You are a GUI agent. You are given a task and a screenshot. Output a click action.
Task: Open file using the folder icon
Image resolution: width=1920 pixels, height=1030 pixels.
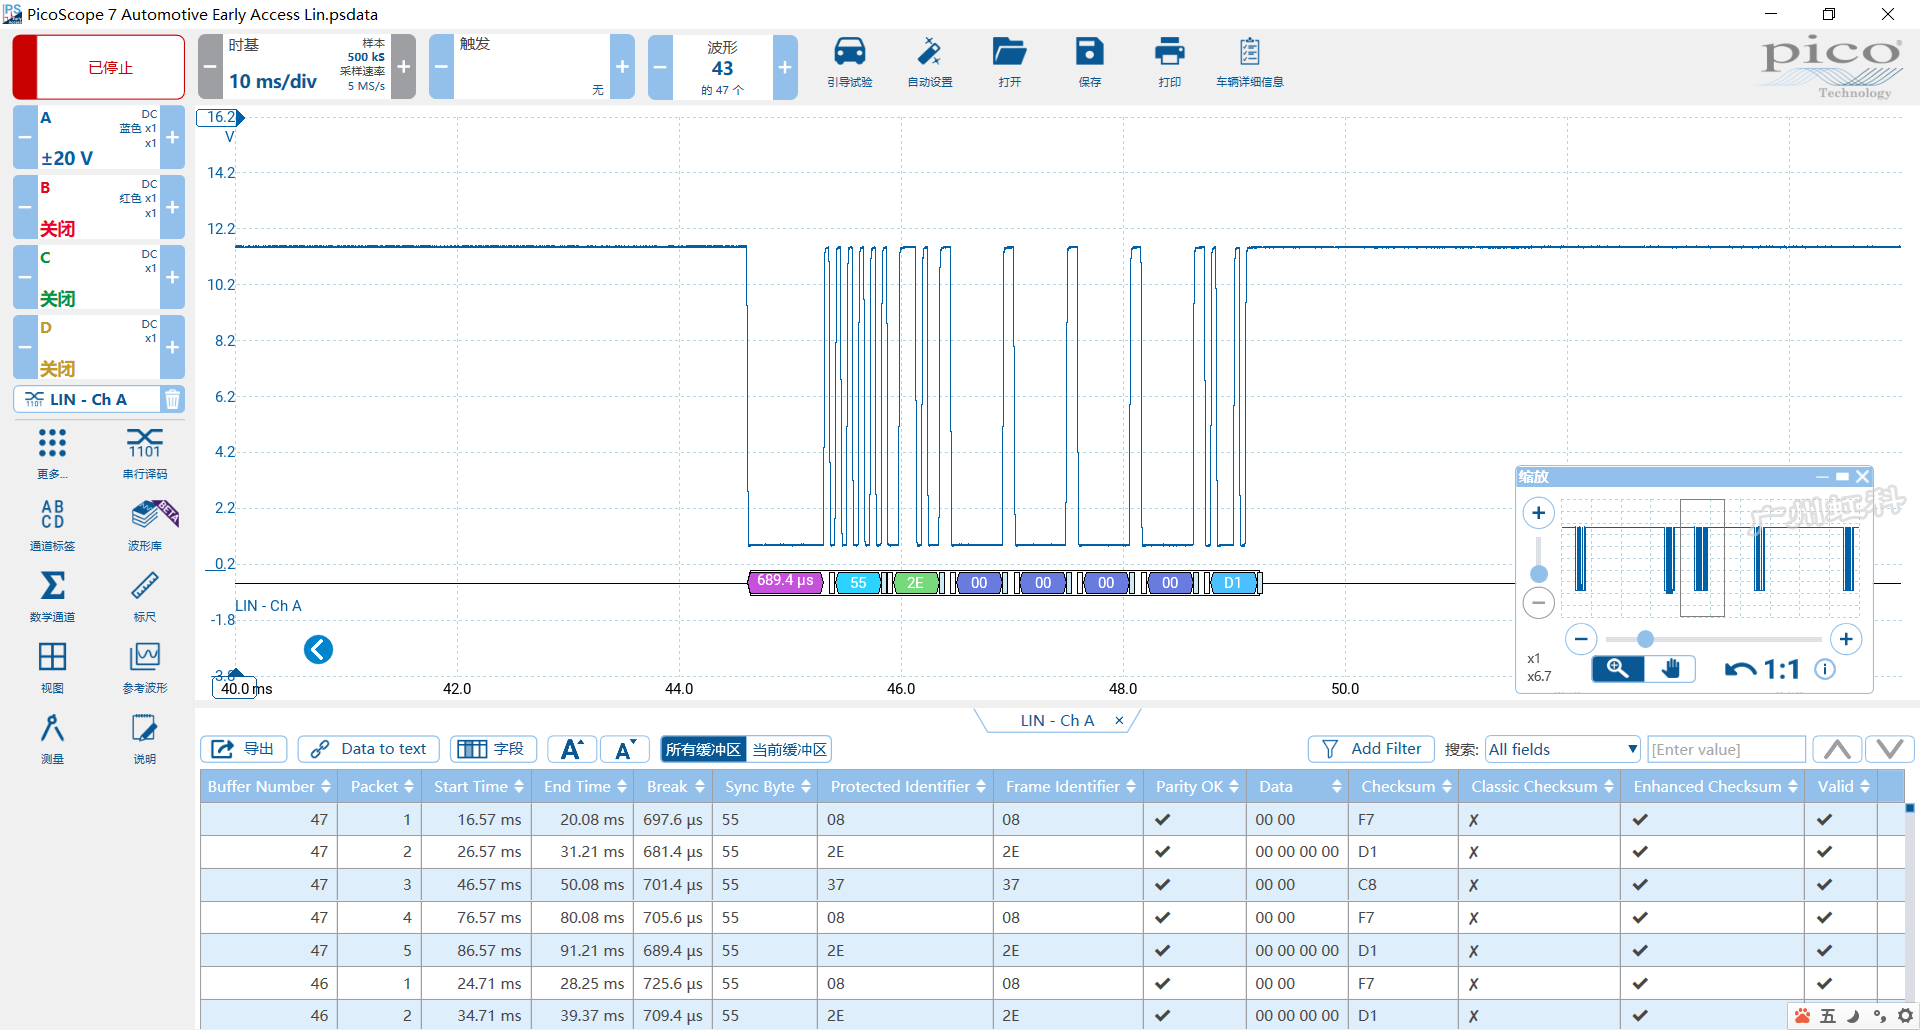[1009, 62]
